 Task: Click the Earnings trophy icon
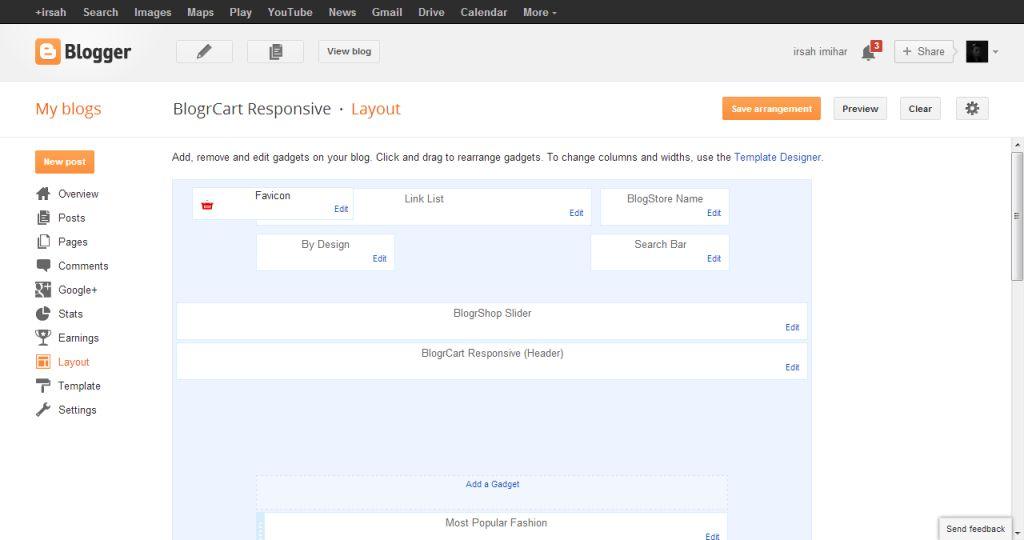click(43, 338)
